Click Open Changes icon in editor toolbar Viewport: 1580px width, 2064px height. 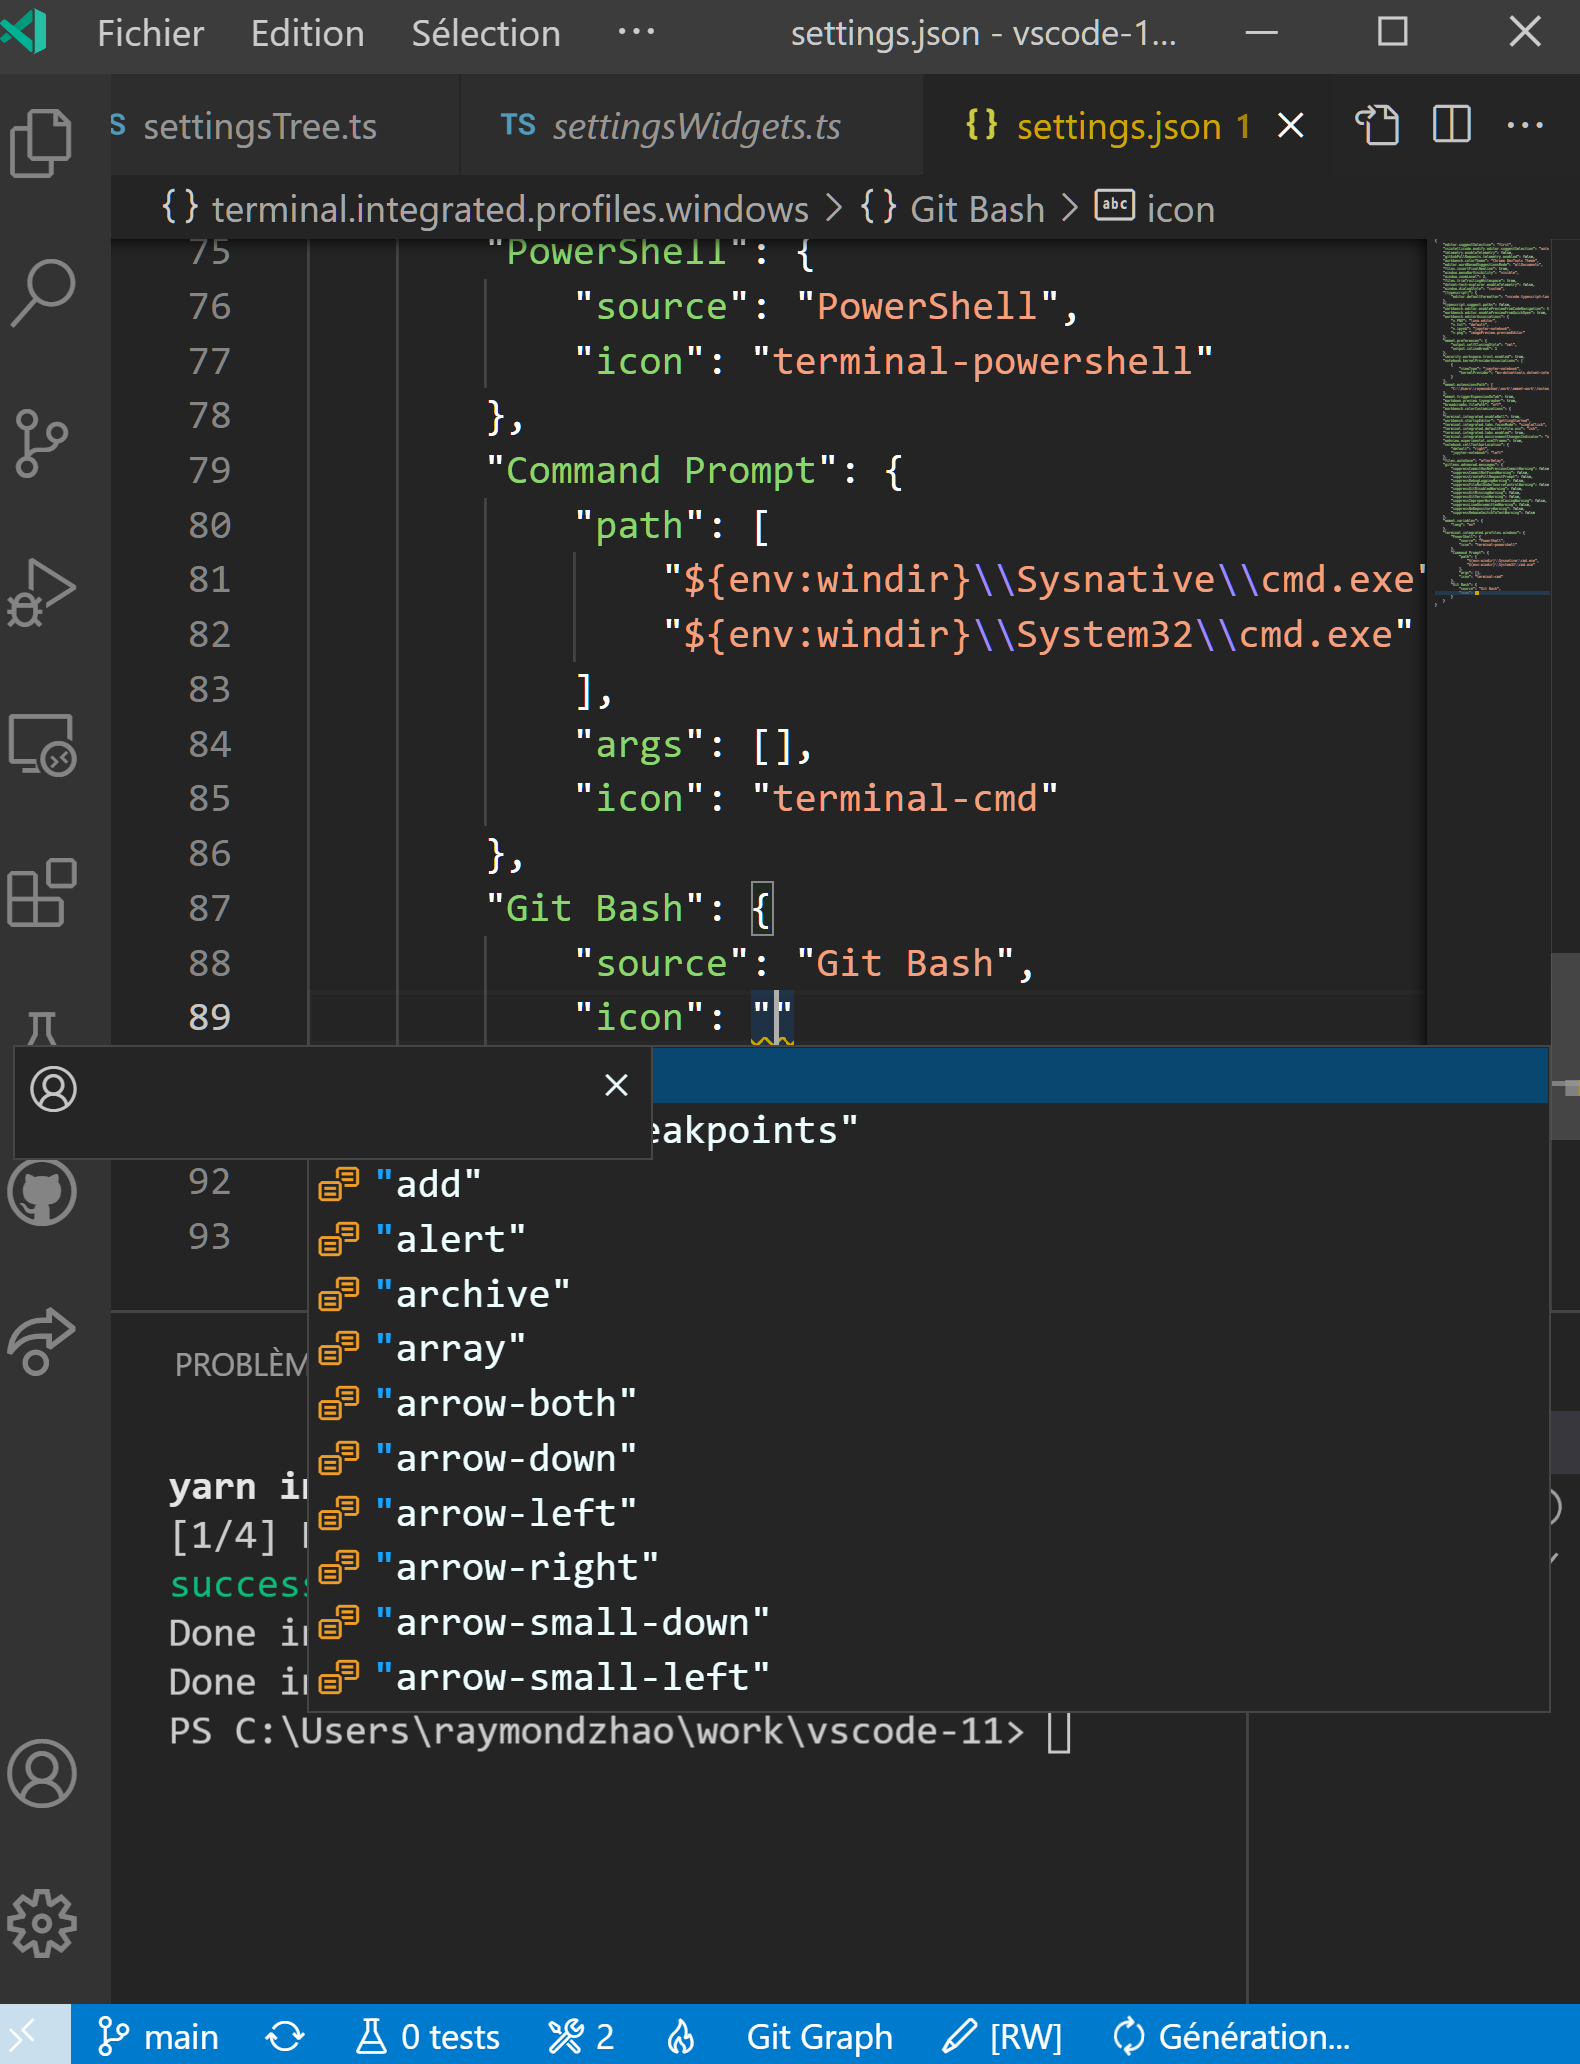1377,125
